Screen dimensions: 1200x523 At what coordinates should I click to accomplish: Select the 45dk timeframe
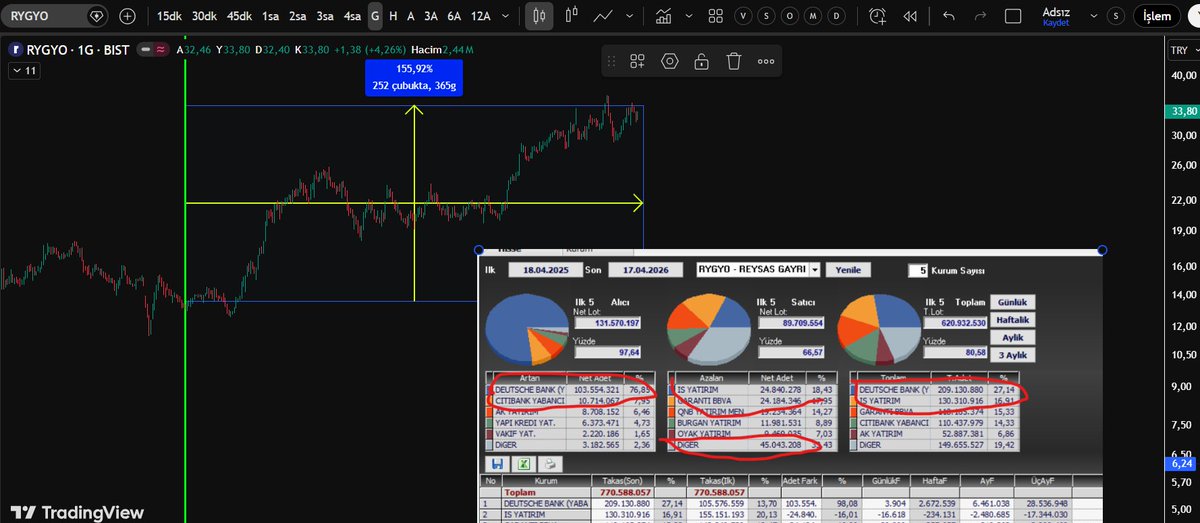pos(239,16)
